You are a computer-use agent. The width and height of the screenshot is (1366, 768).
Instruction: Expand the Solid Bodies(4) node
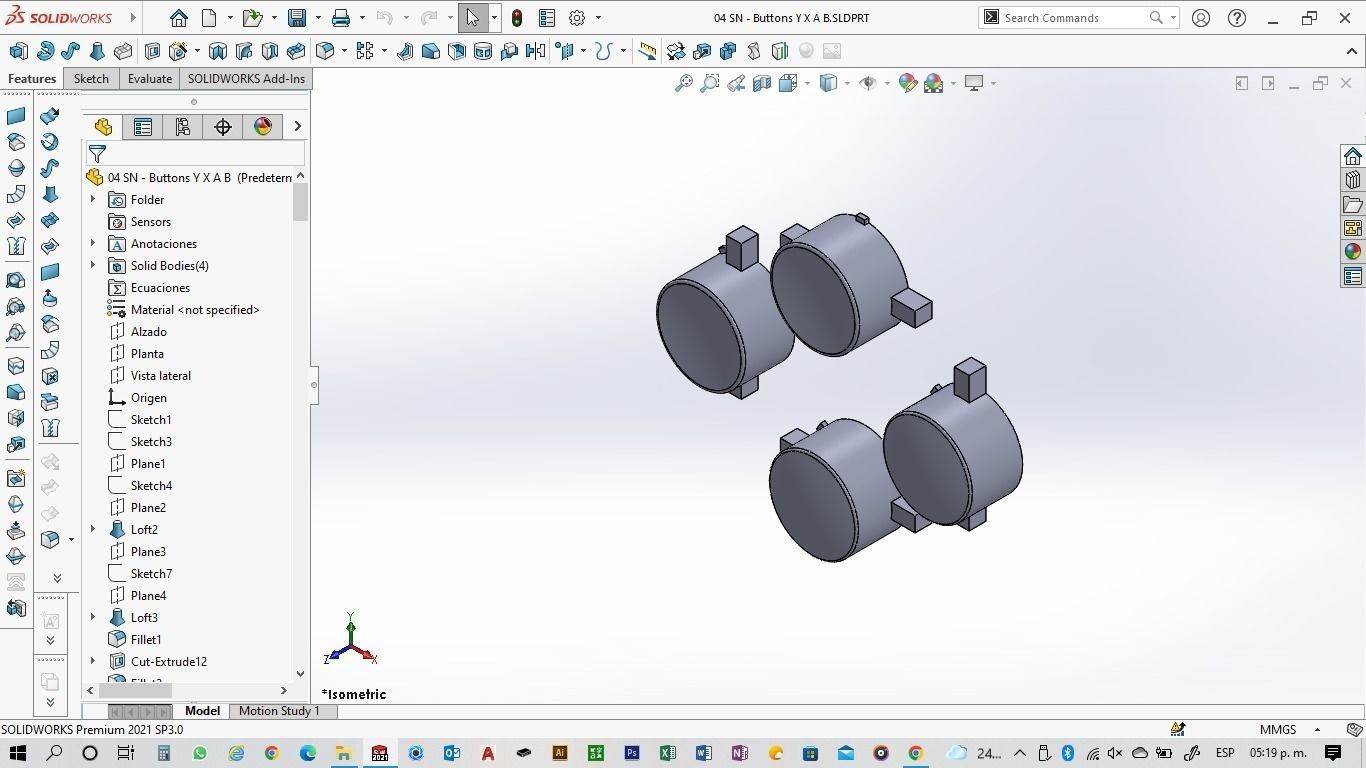coord(93,266)
